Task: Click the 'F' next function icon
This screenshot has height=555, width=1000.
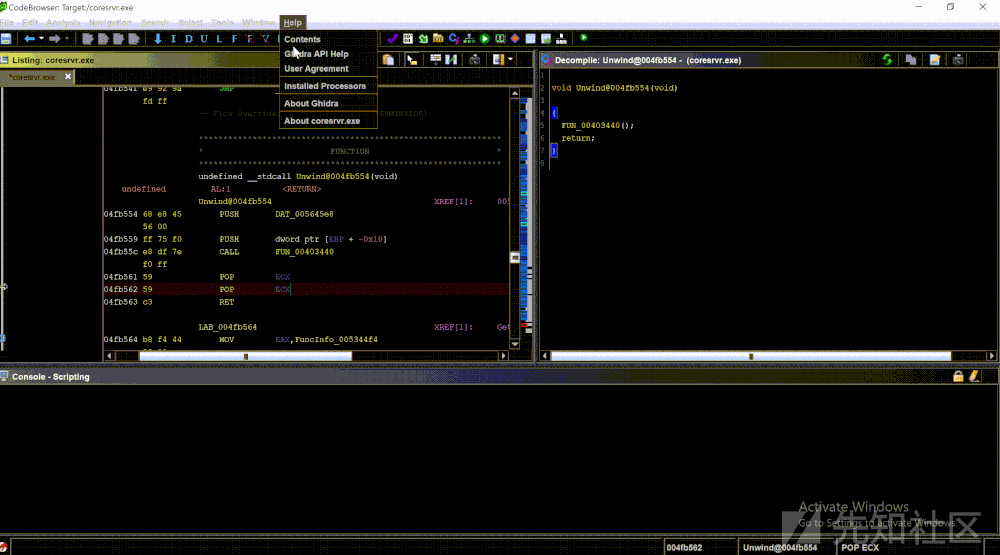Action: (x=234, y=39)
